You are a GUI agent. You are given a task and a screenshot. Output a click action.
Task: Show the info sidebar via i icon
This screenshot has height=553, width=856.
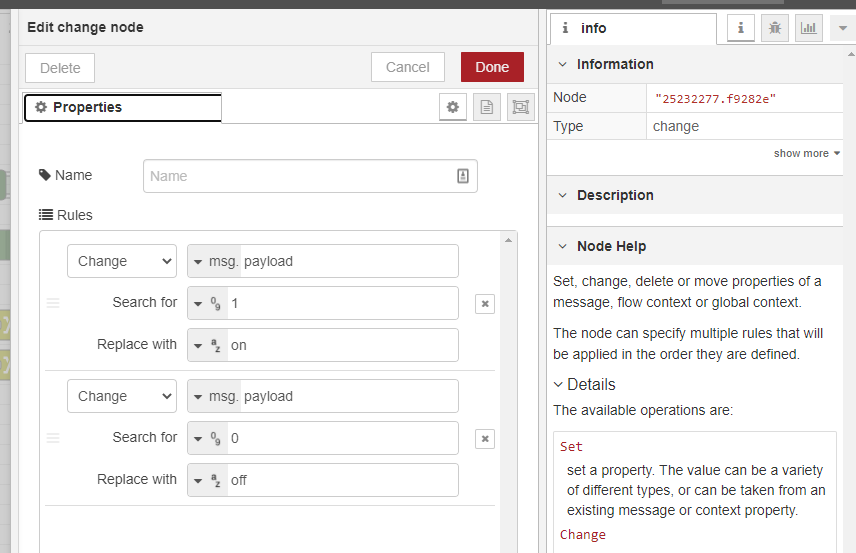click(741, 27)
